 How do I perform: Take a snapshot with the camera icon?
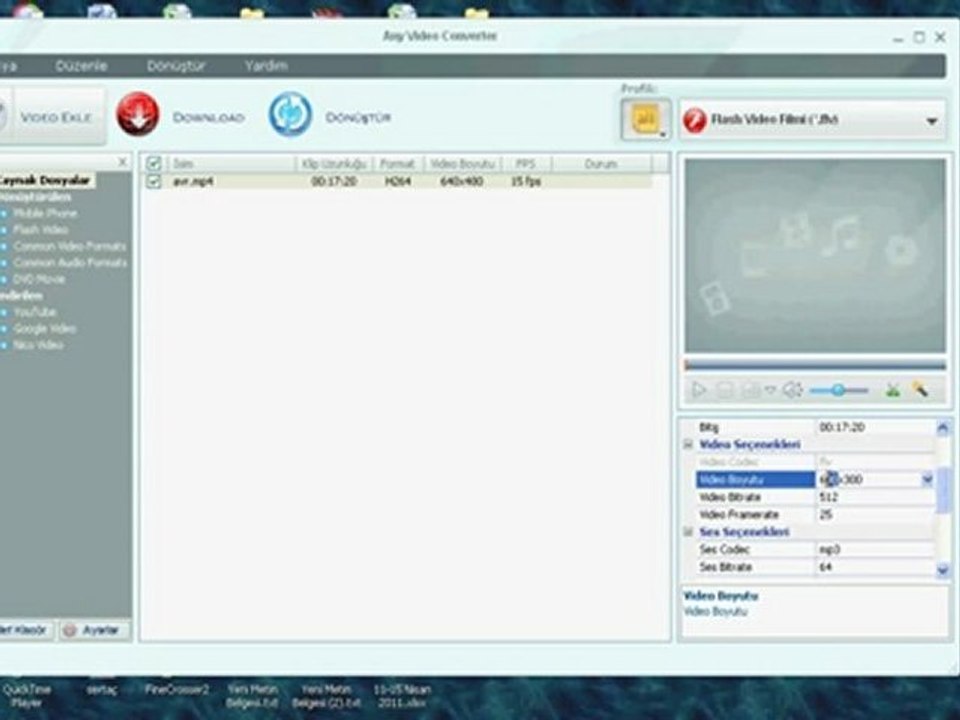pos(750,390)
